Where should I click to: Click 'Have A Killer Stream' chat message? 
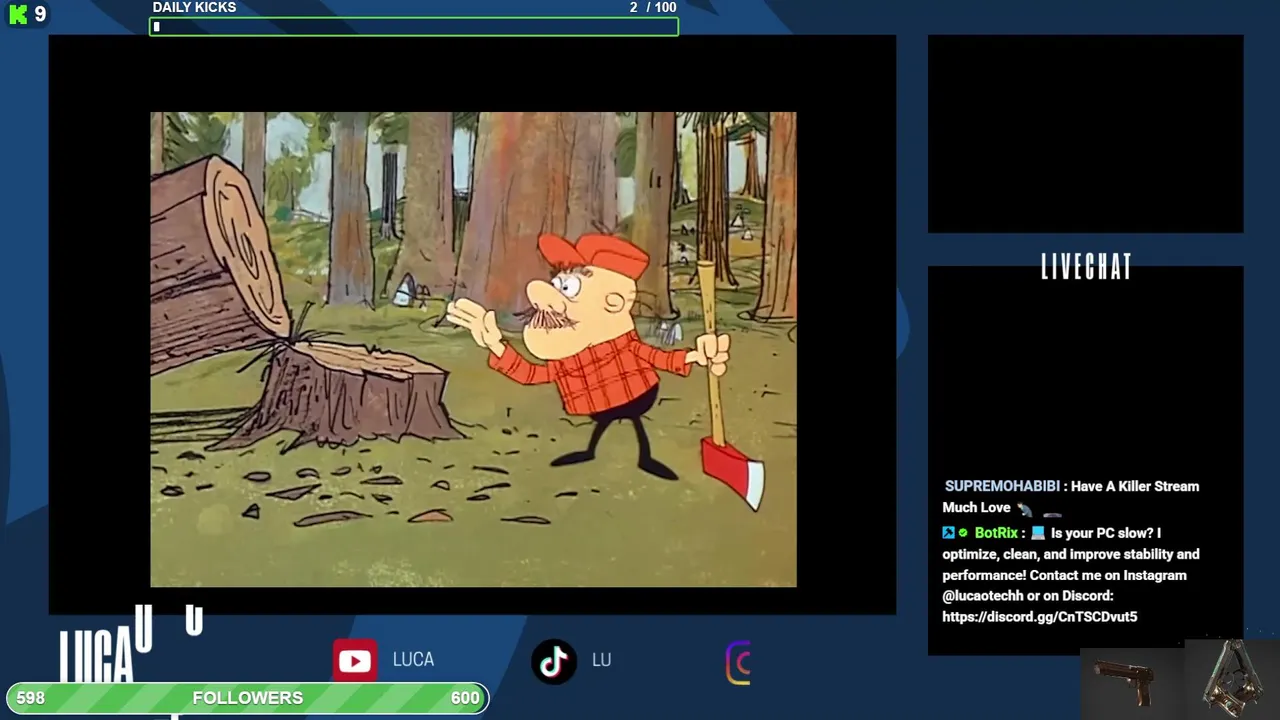click(x=1135, y=486)
